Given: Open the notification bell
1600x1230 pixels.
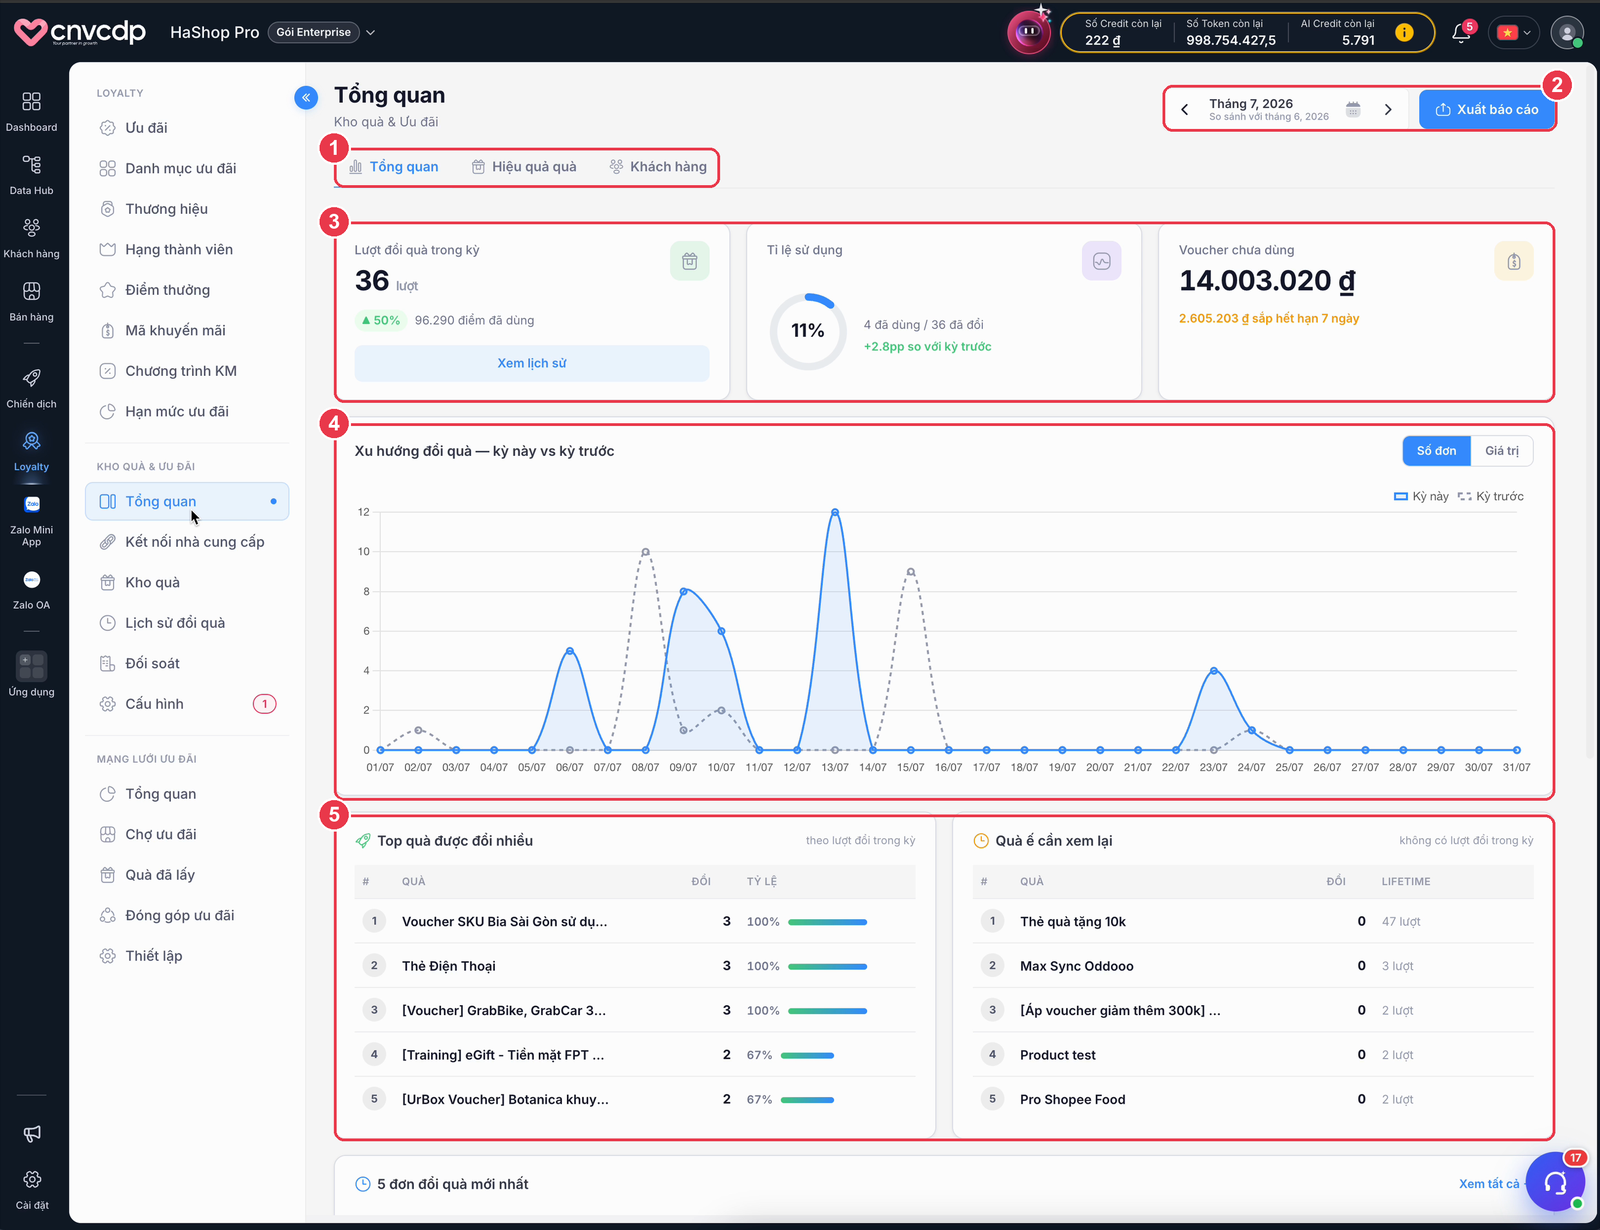Looking at the screenshot, I should 1461,33.
